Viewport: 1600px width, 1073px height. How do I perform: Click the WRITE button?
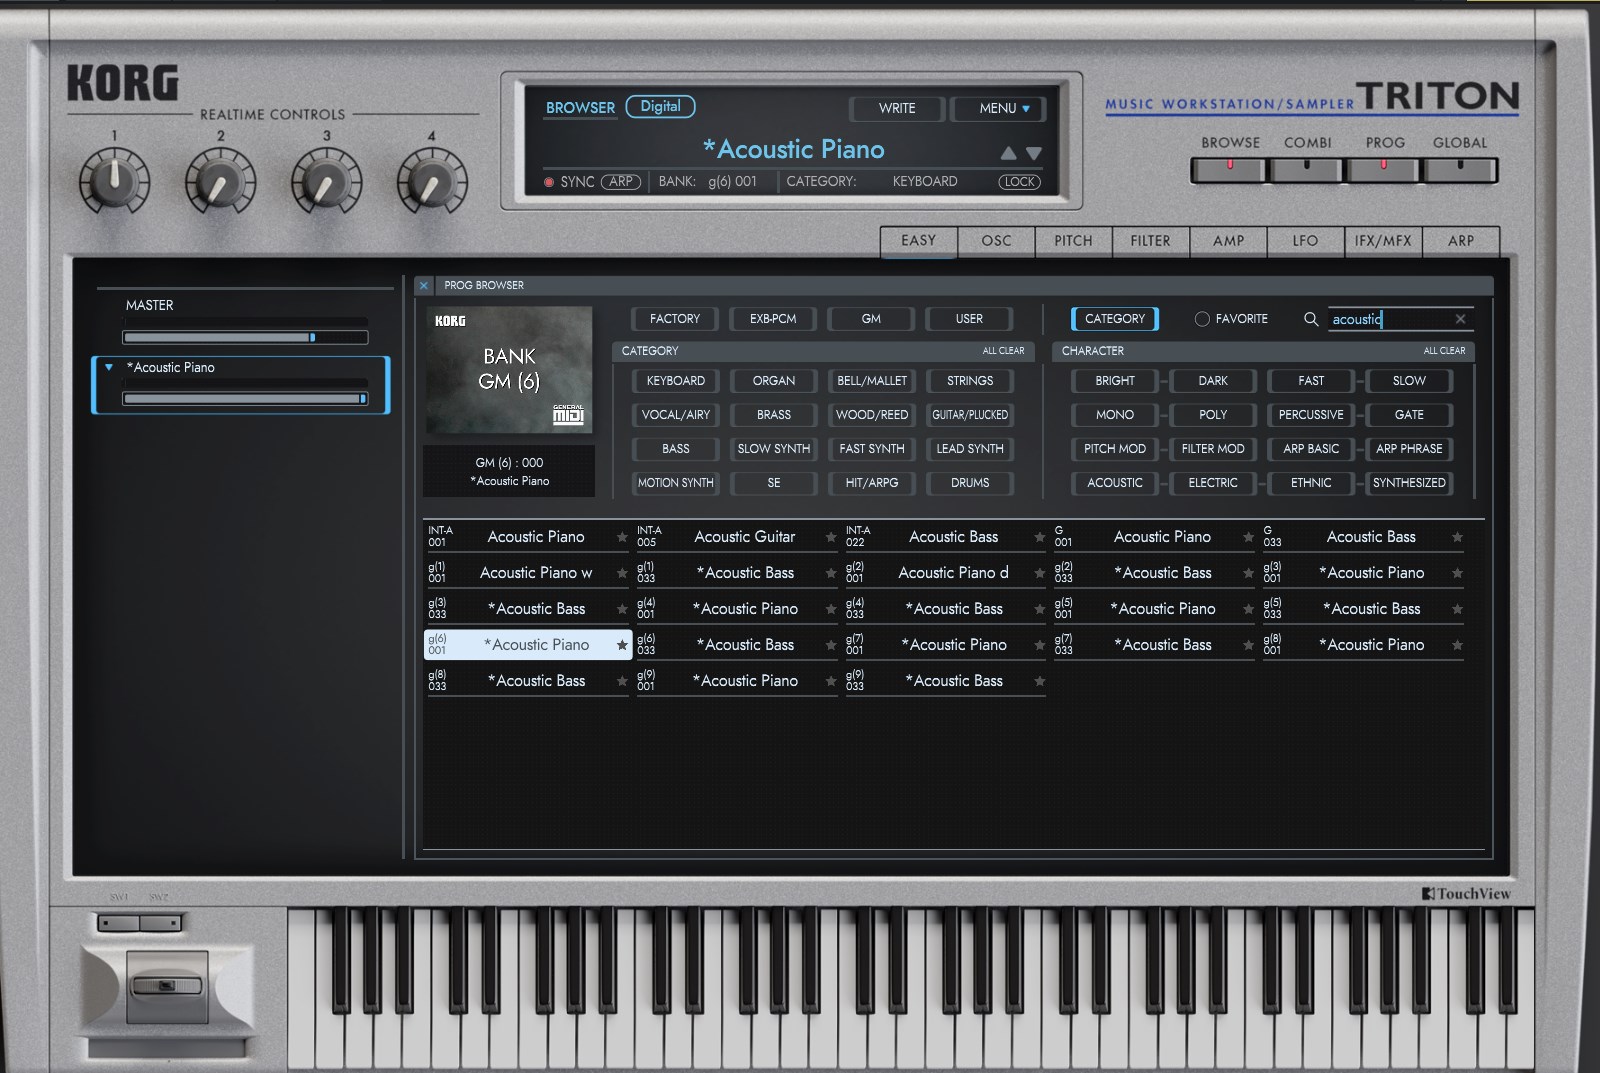tap(896, 108)
